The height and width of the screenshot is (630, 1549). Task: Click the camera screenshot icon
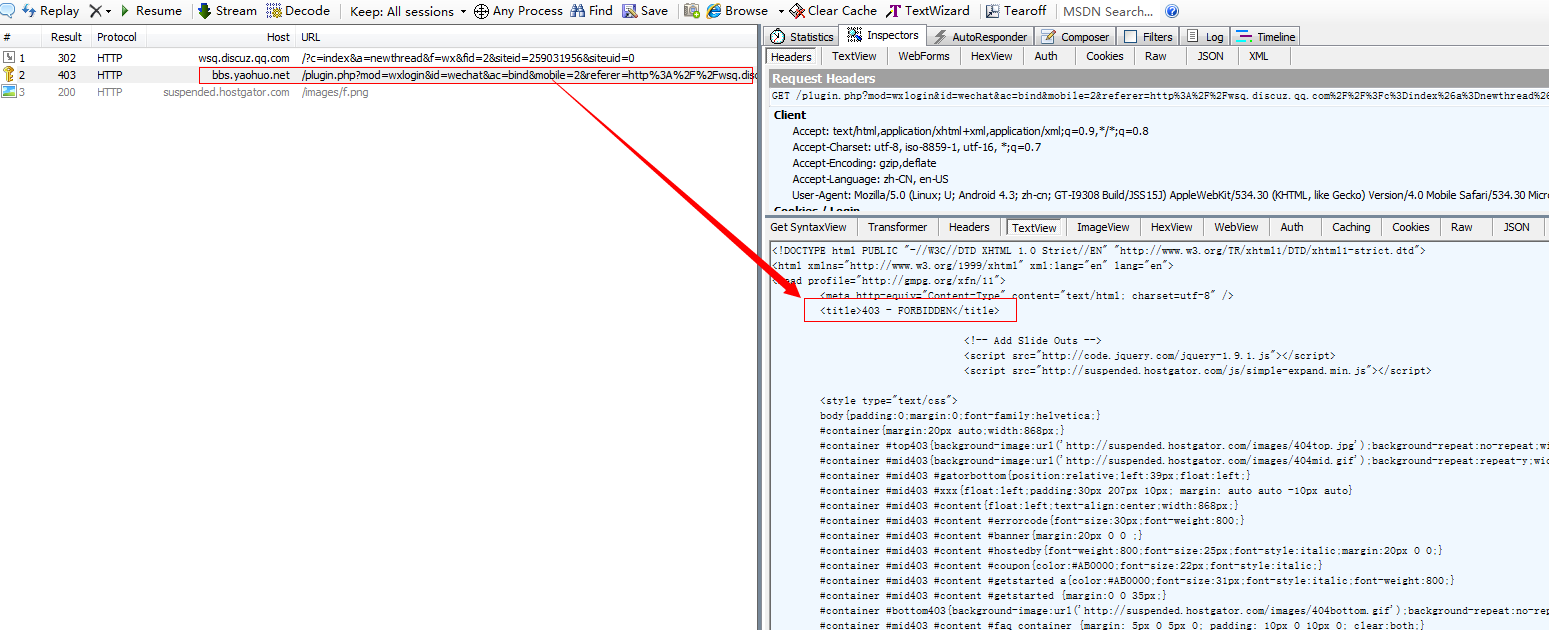coord(691,11)
